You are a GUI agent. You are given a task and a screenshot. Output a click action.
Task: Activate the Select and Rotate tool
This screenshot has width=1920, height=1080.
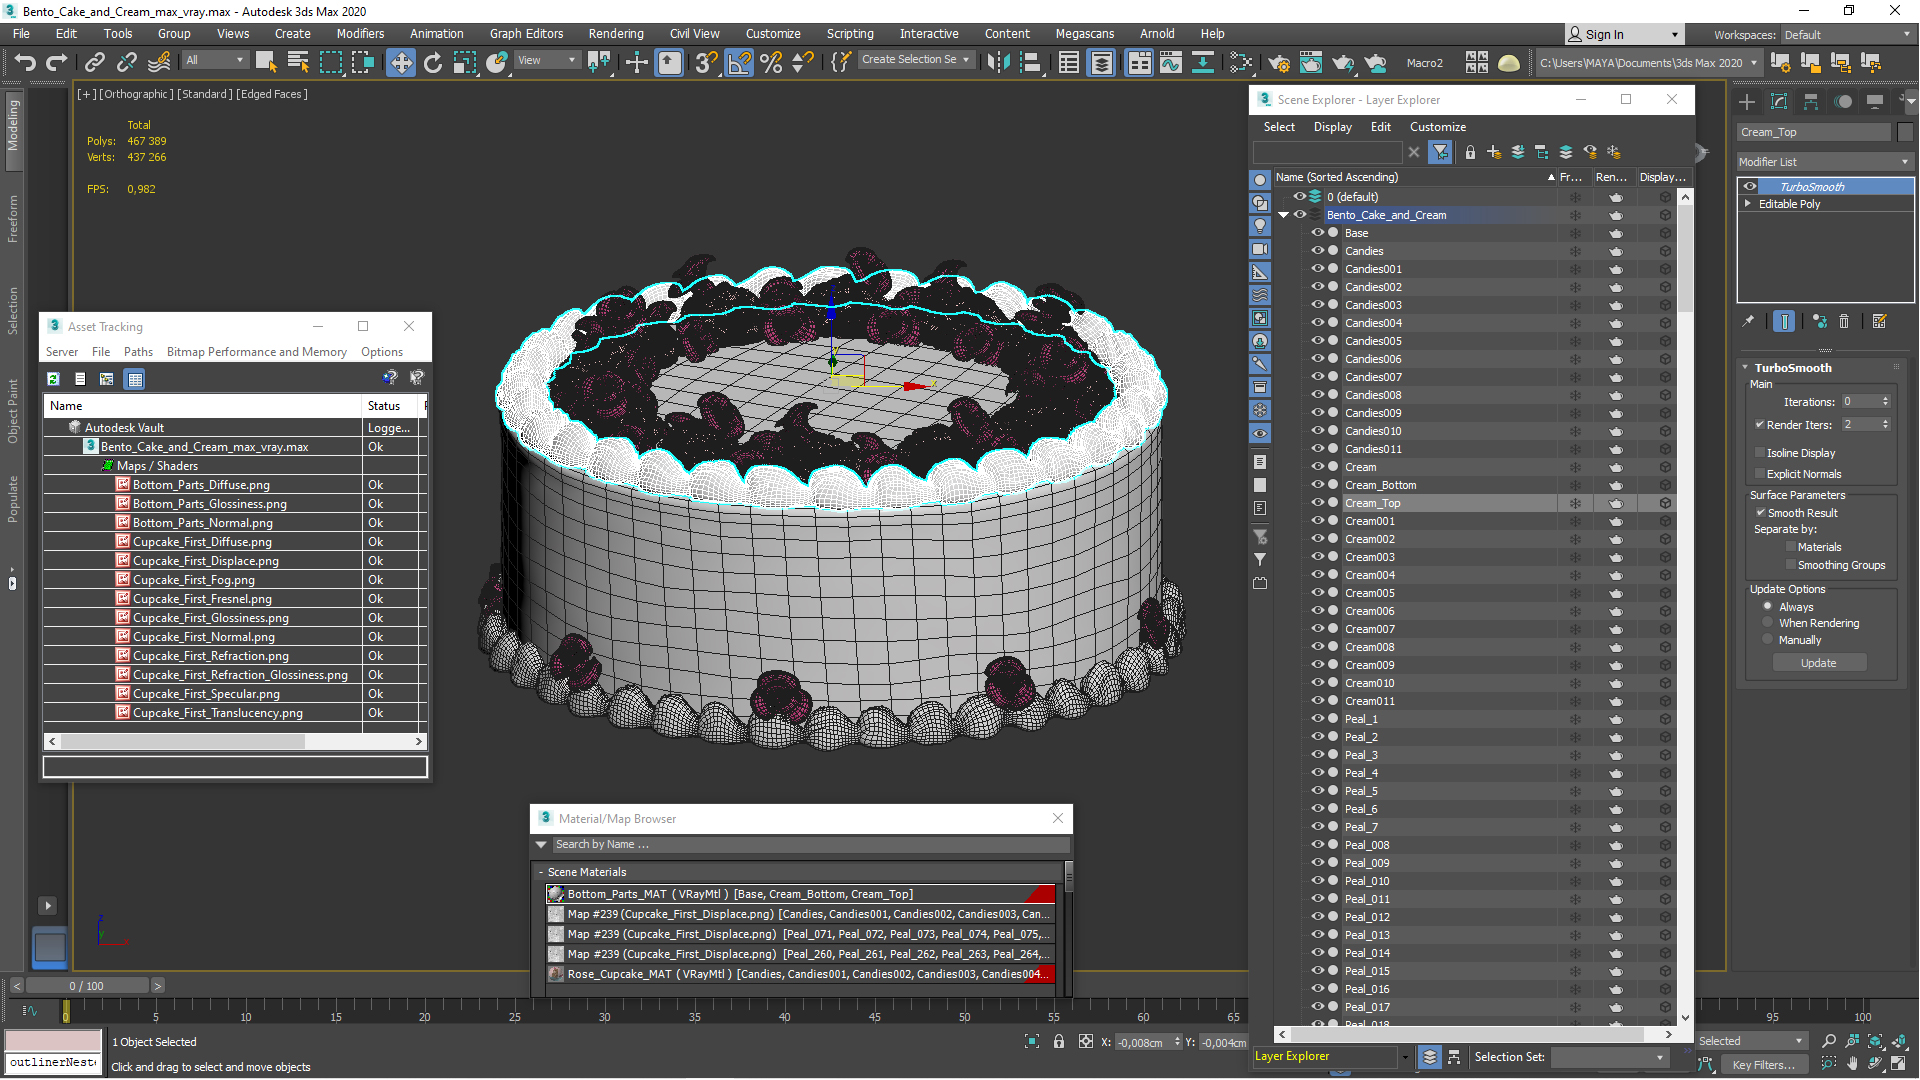pyautogui.click(x=432, y=62)
